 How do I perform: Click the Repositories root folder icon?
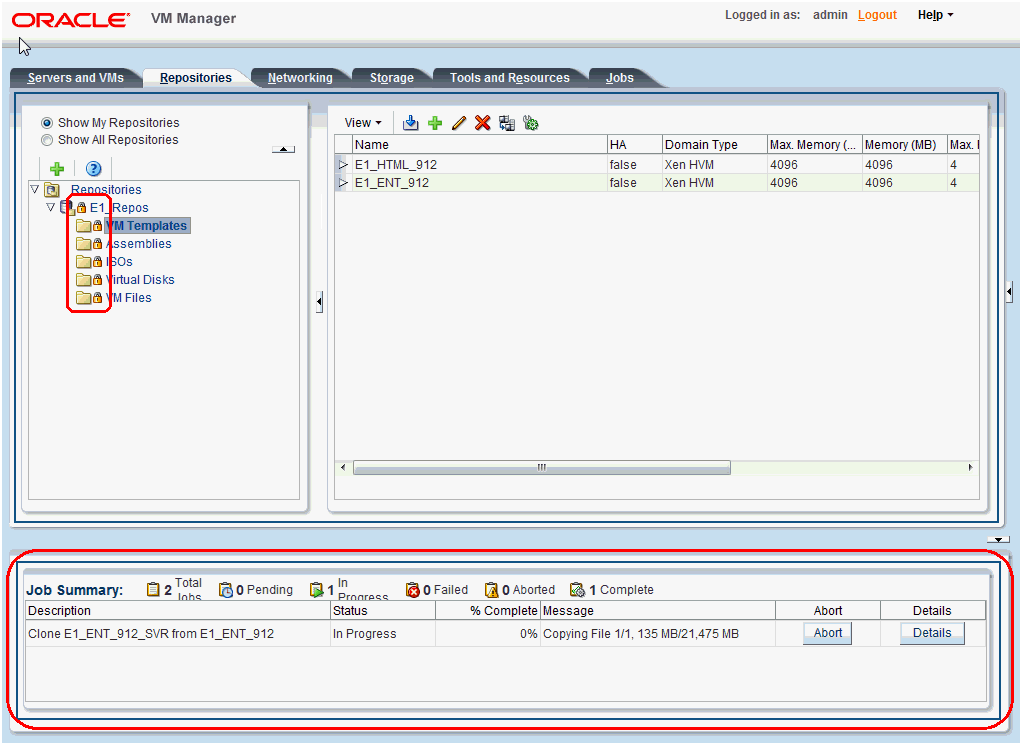tap(51, 190)
